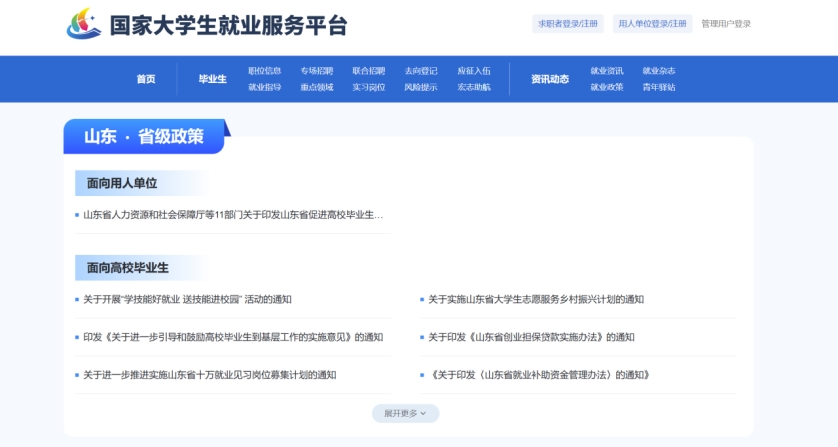
Task: Open the 山东省人力资源和社会保障厅等11部门 policy link
Action: pyautogui.click(x=233, y=215)
